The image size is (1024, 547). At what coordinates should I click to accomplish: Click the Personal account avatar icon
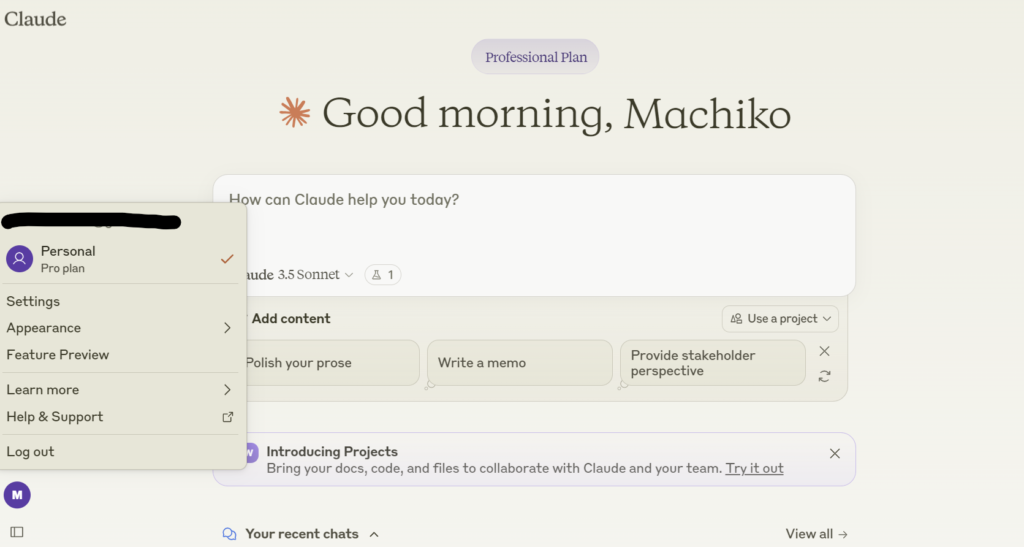[19, 259]
